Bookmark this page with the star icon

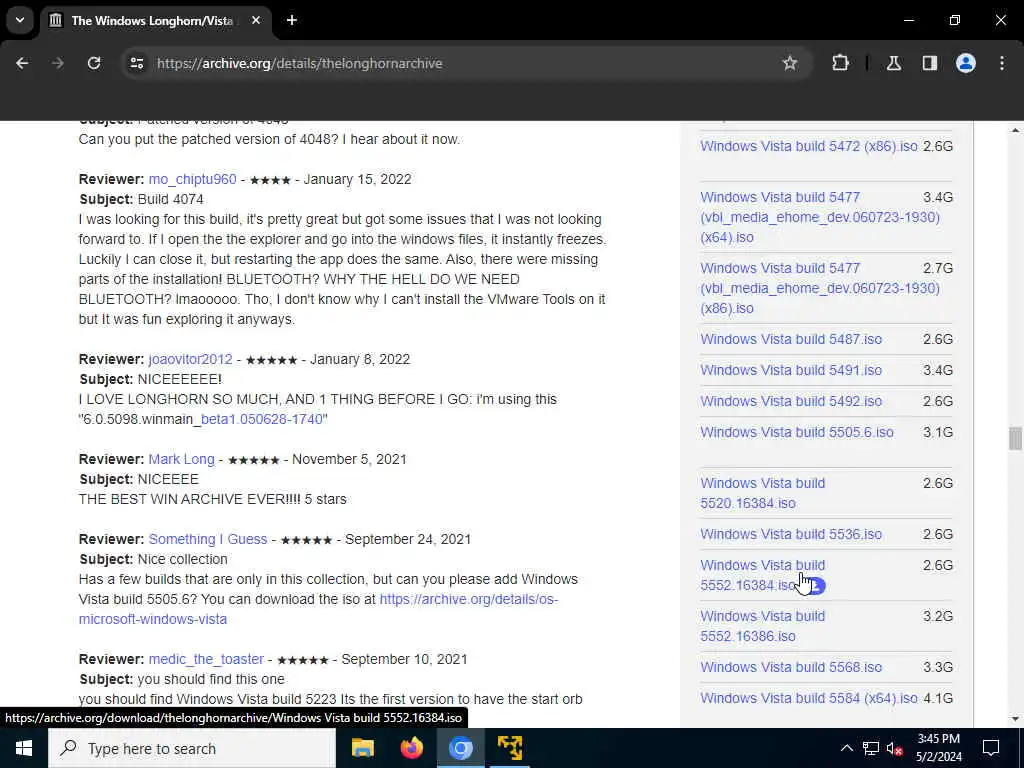coord(790,63)
